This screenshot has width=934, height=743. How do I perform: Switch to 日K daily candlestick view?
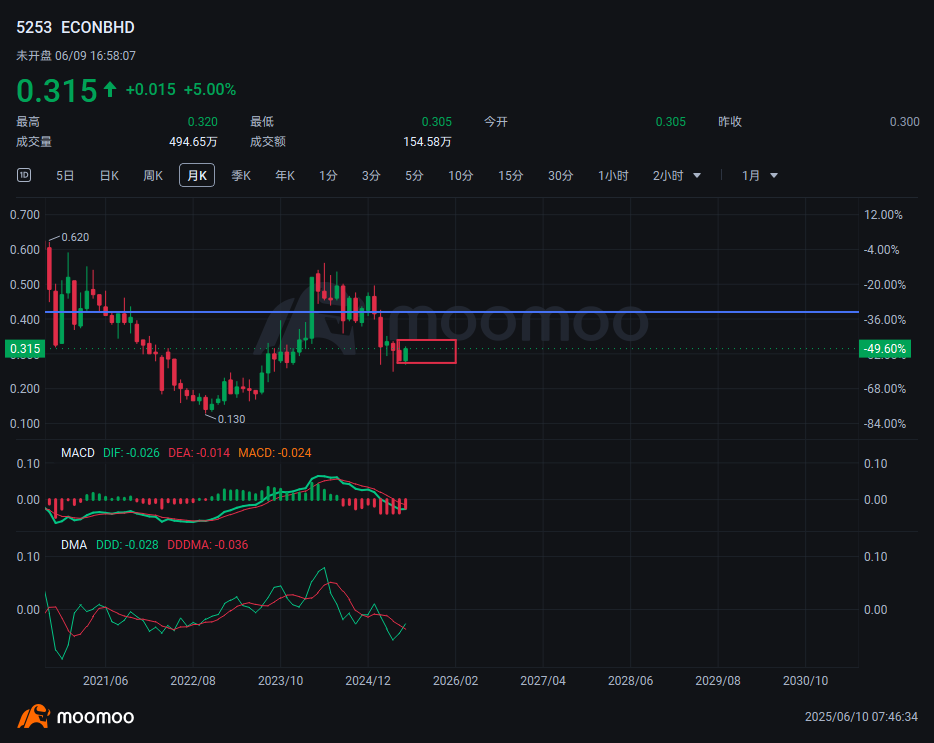(x=109, y=176)
